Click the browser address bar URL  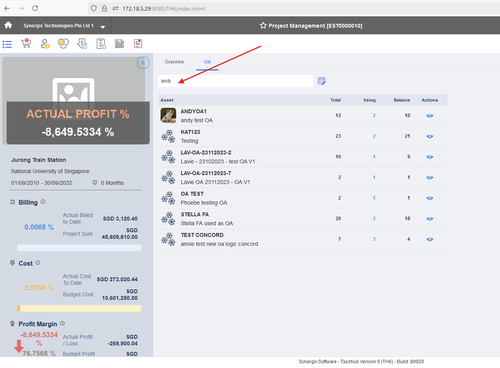(x=164, y=9)
